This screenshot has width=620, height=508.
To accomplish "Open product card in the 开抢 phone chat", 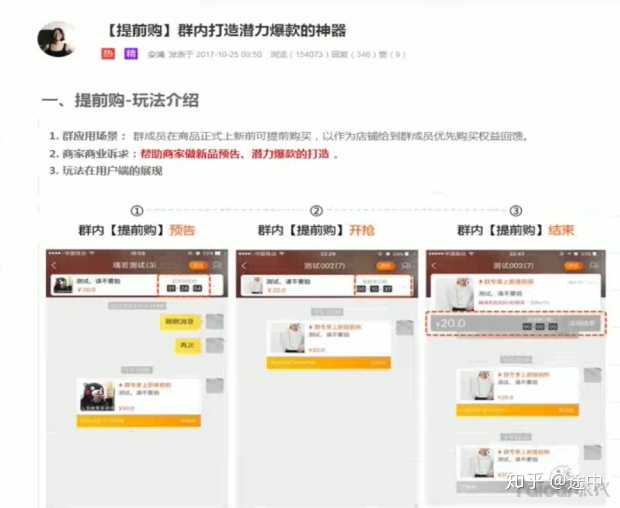I will click(x=329, y=338).
